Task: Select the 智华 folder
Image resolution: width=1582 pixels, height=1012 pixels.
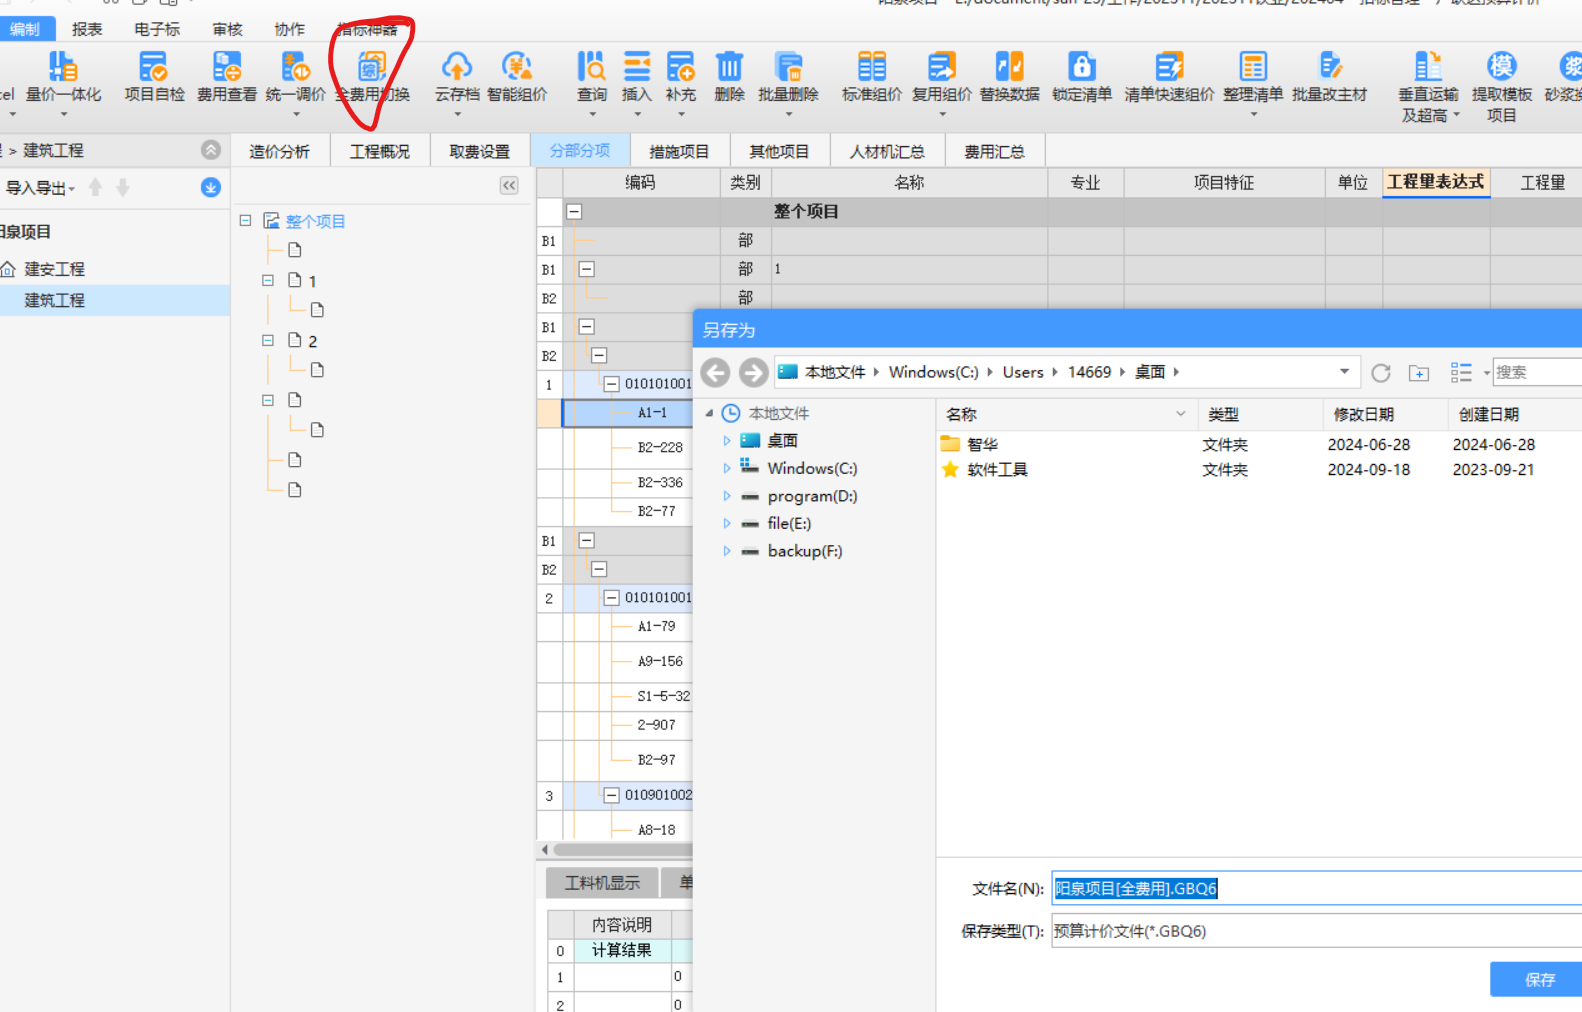Action: [x=982, y=445]
